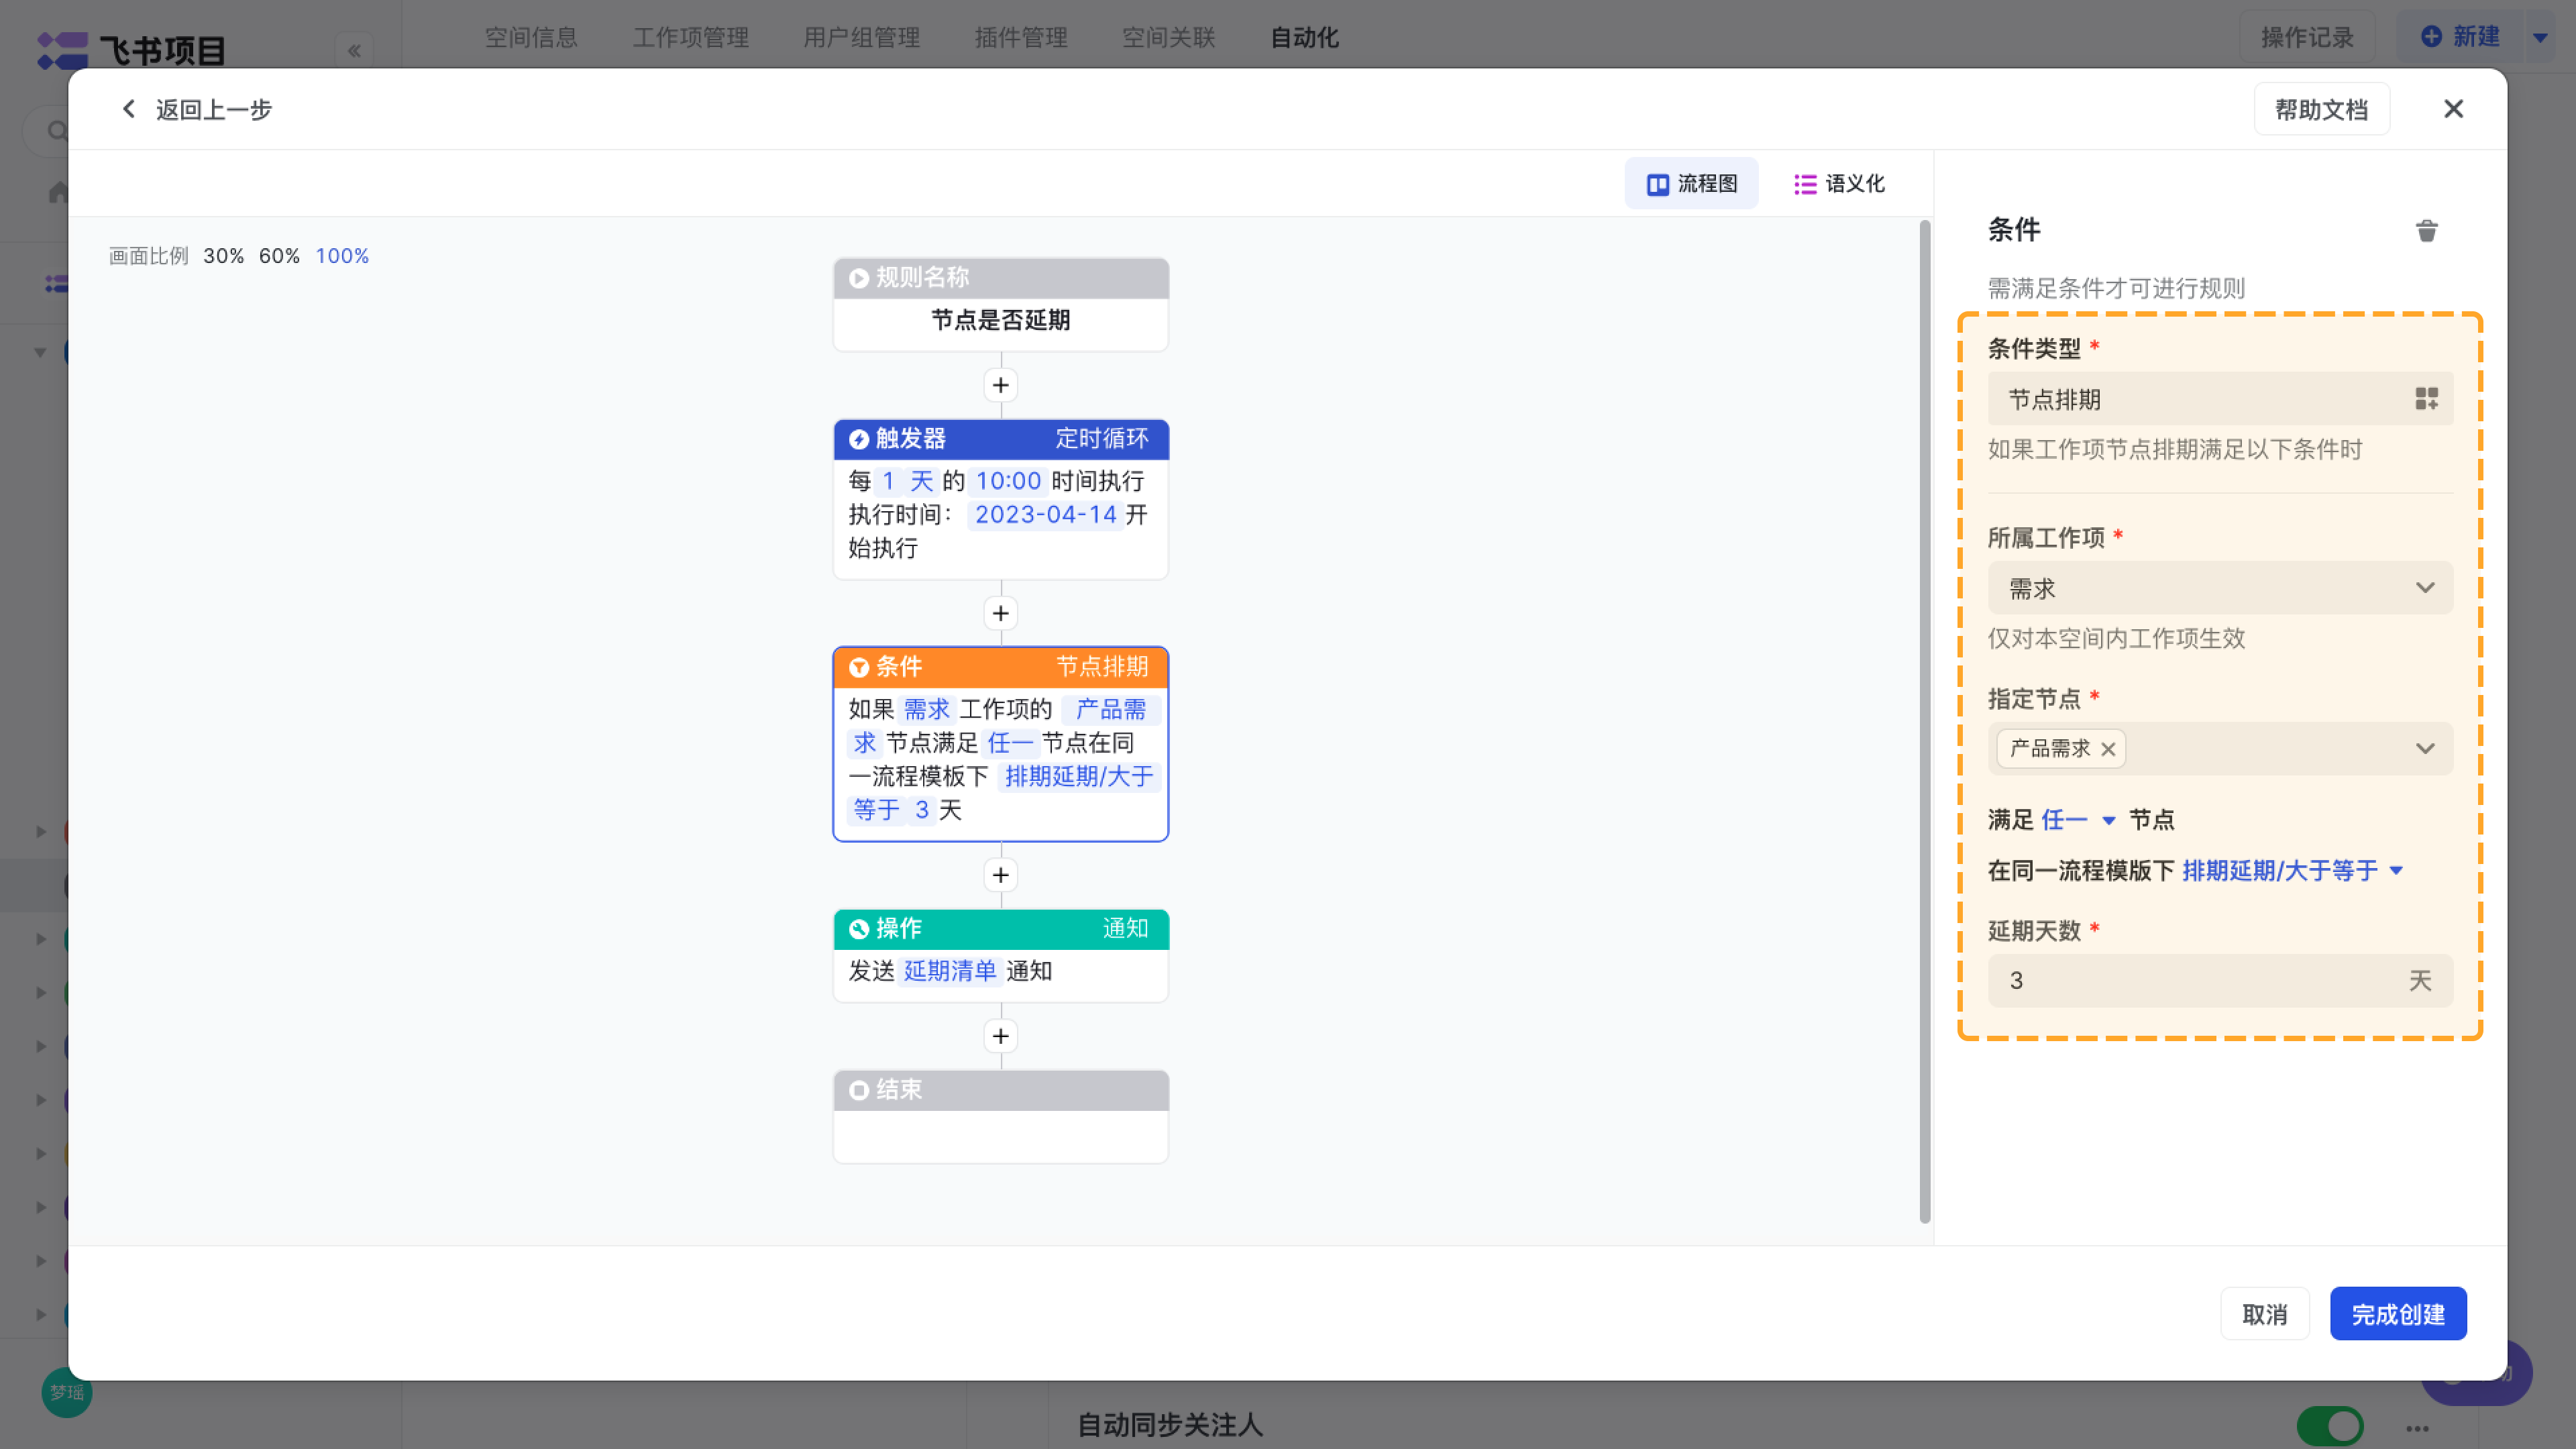This screenshot has height=1449, width=2576.
Task: Switch to the 流程图 view
Action: 1691,184
